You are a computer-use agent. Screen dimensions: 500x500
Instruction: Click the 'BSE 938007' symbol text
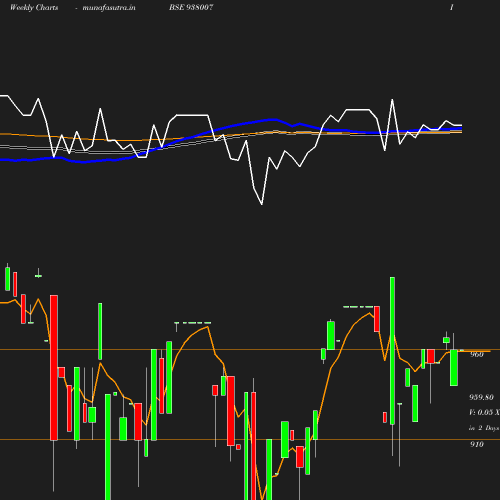191,7
